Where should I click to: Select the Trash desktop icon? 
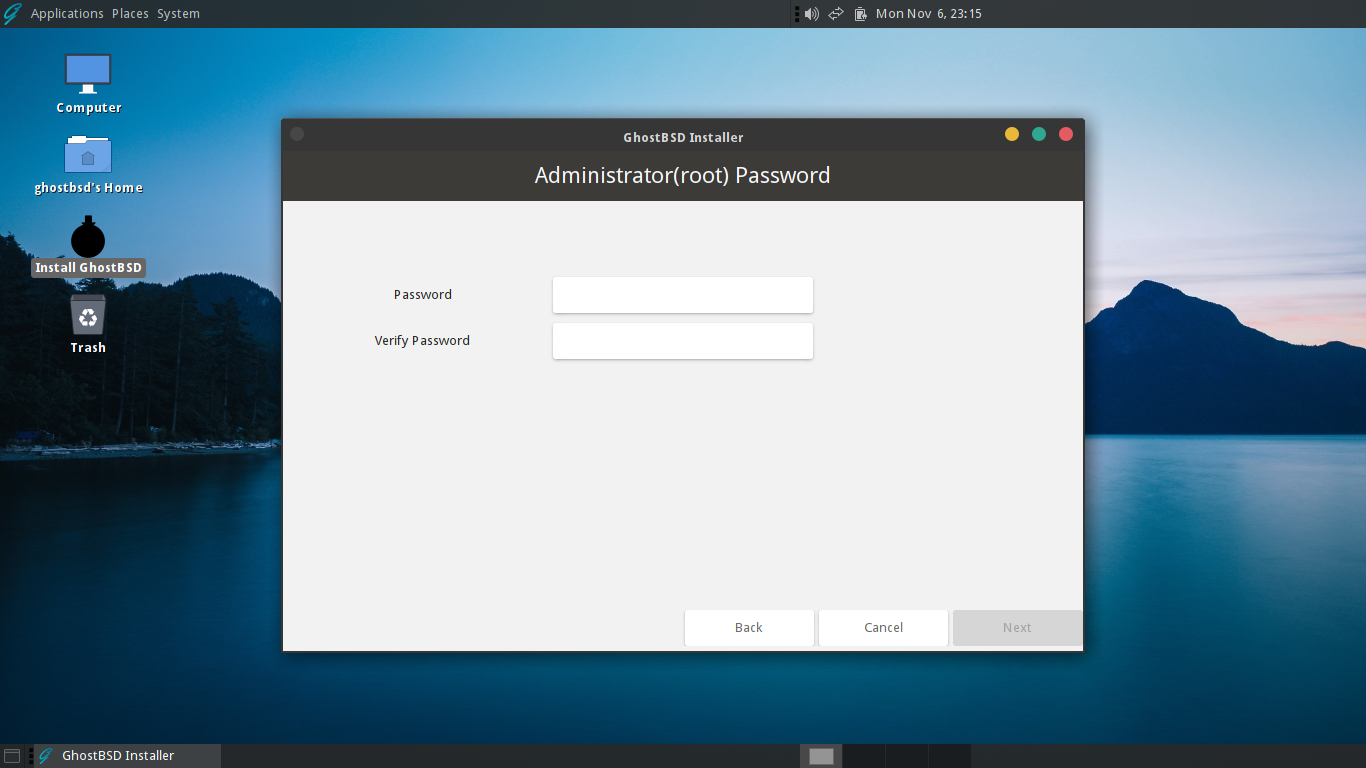pyautogui.click(x=88, y=315)
